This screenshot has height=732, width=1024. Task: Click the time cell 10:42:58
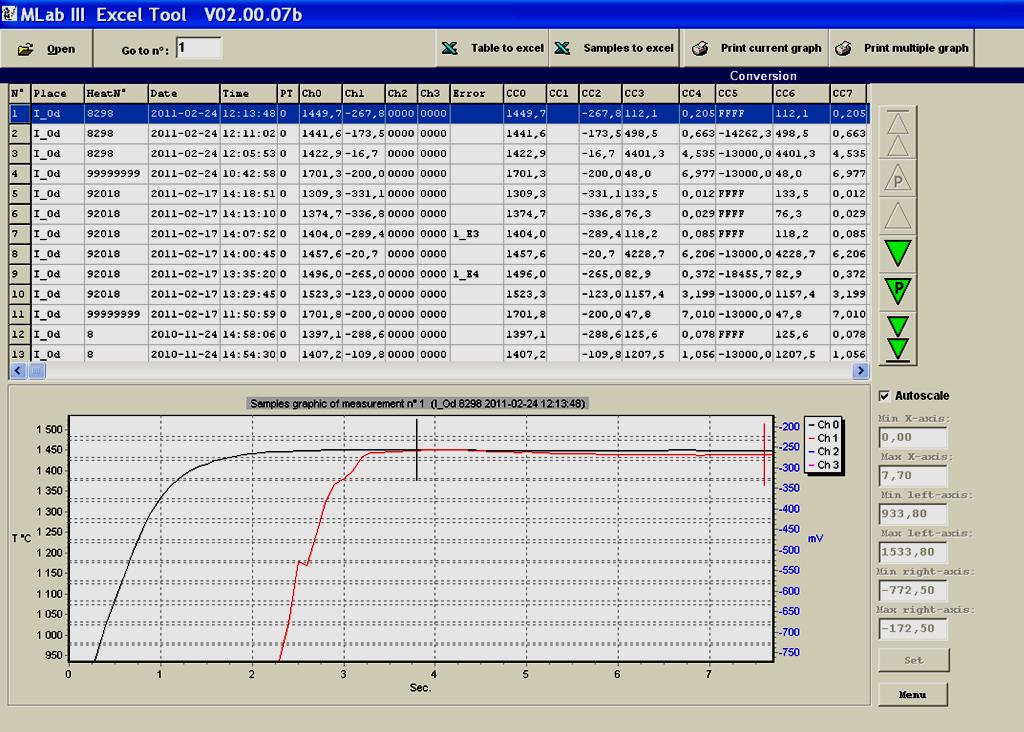(249, 174)
